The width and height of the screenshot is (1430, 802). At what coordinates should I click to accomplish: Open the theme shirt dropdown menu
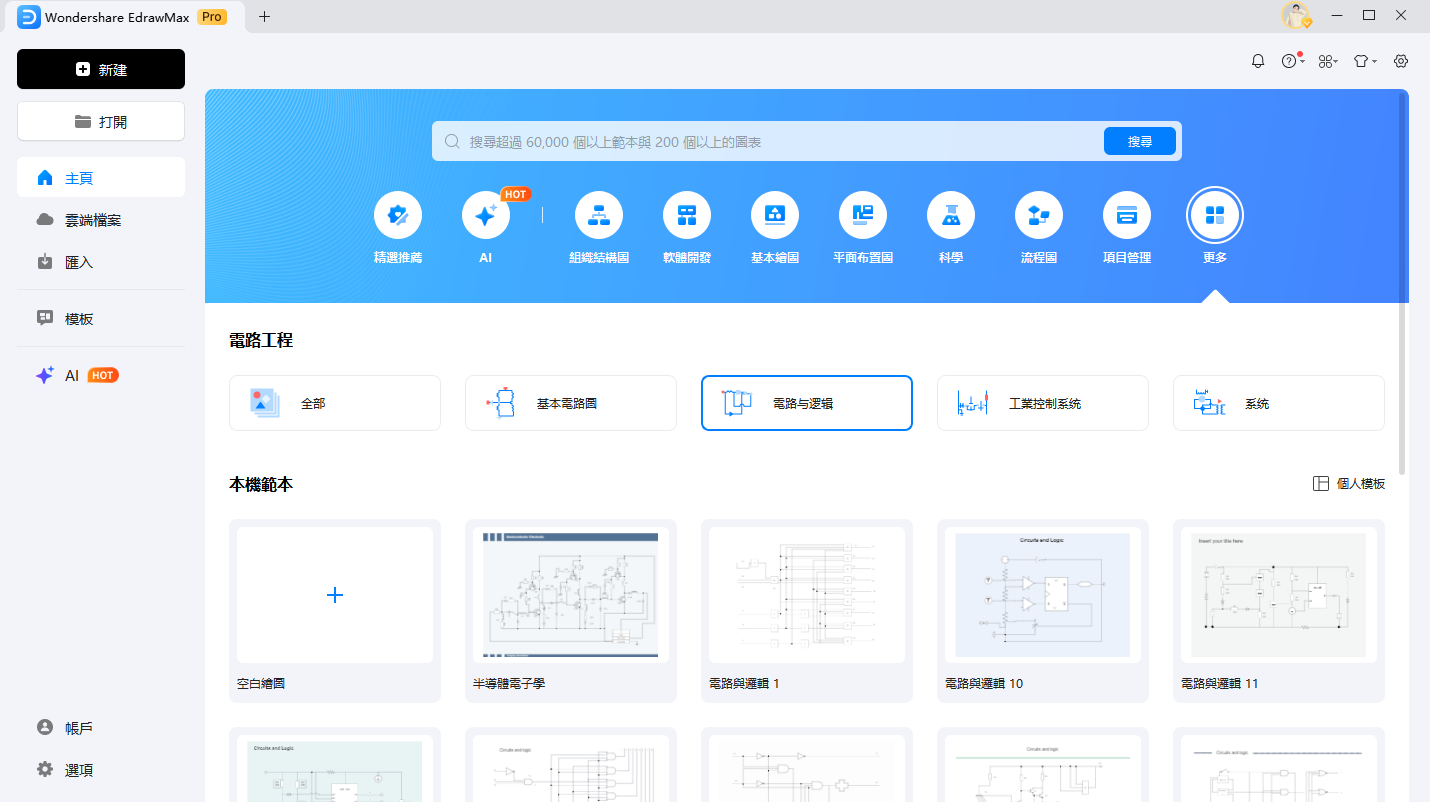(x=1364, y=61)
